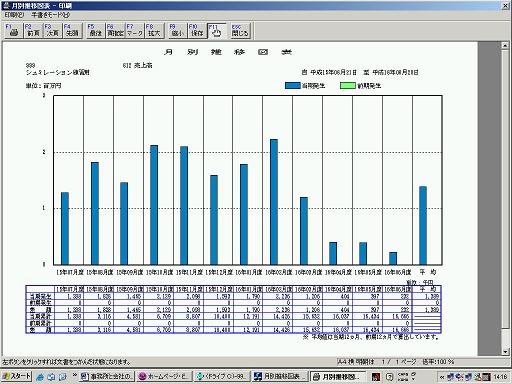Expand hidden system tray icons chevron
512x384 pixels.
pos(442,377)
